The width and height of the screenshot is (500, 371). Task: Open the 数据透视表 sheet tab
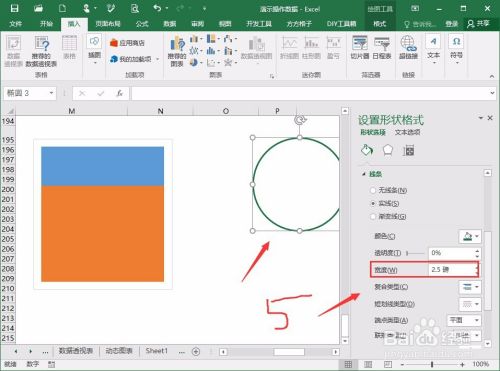click(76, 351)
